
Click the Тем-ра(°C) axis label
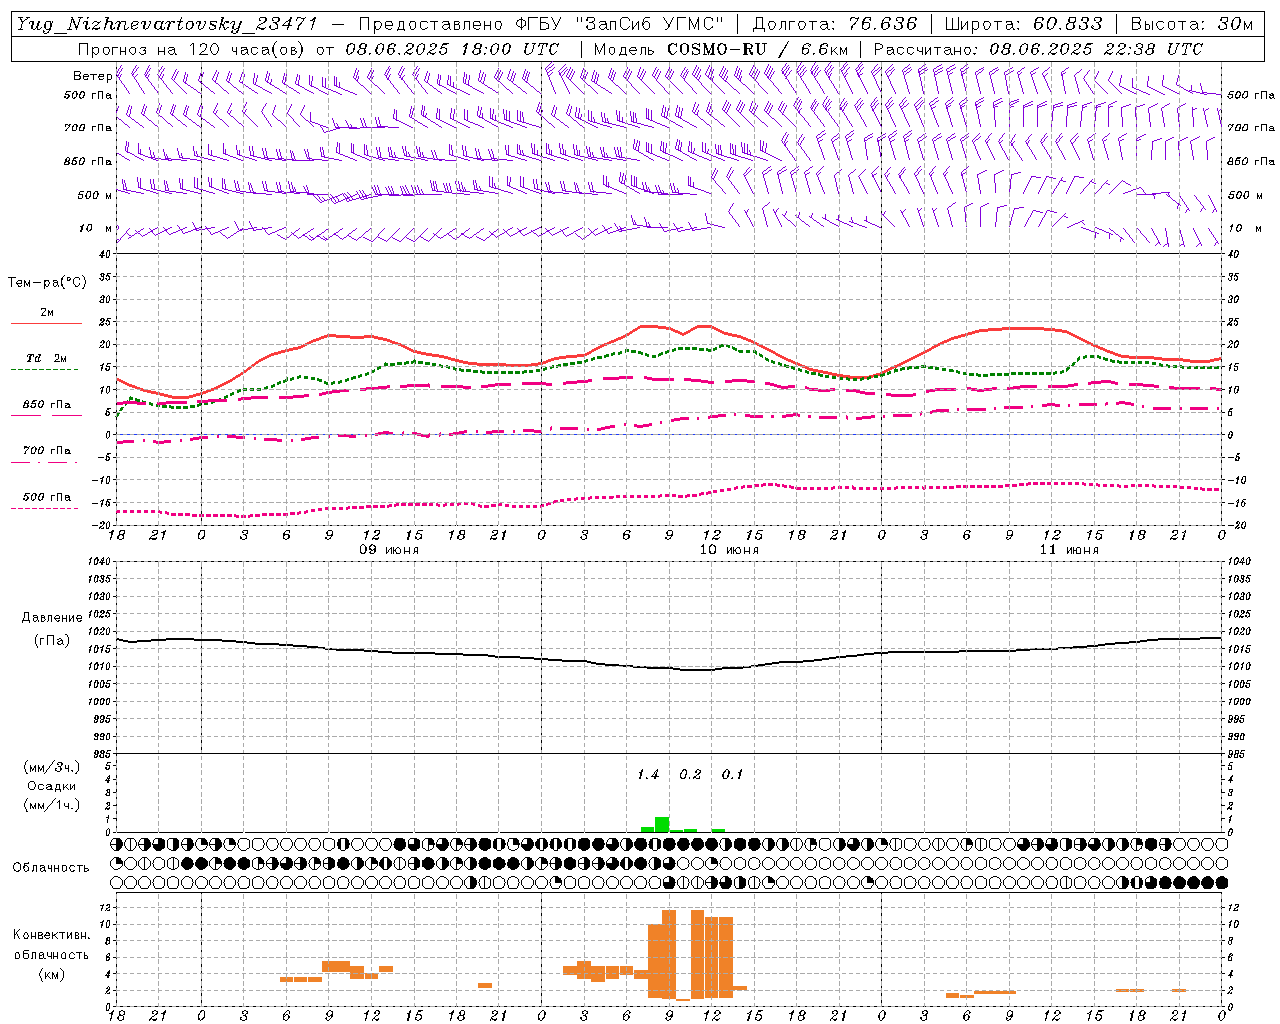pyautogui.click(x=47, y=283)
